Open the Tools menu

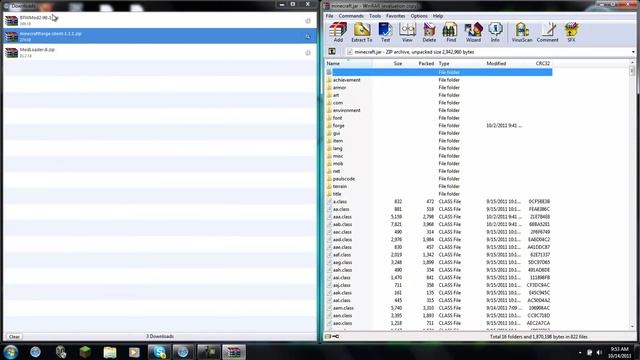click(375, 16)
